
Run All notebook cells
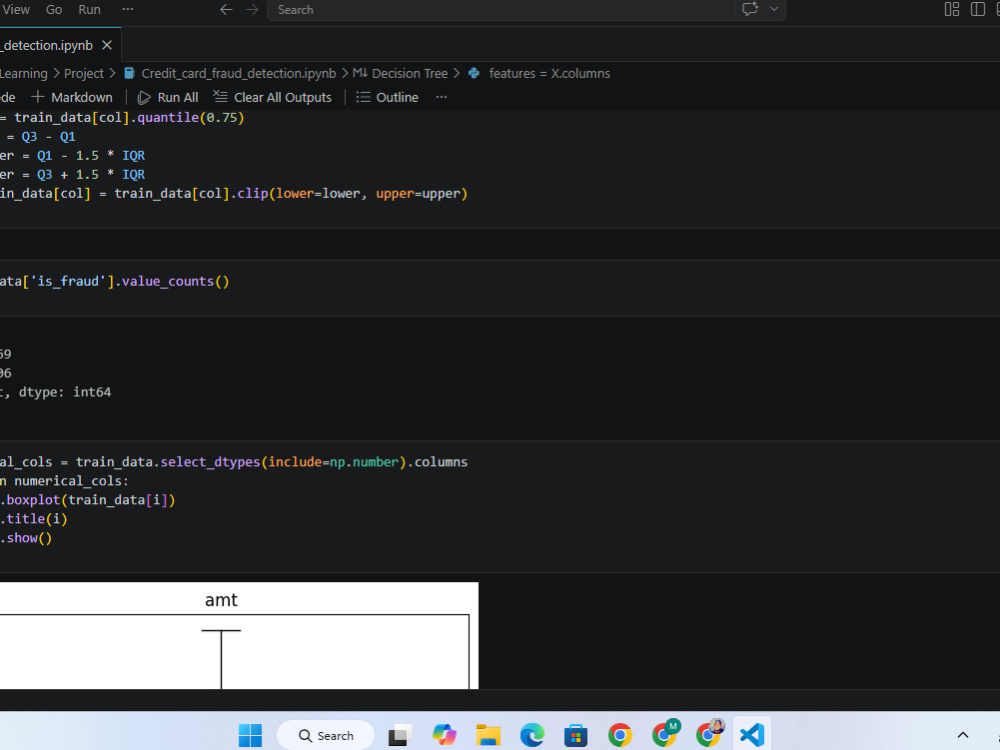(168, 97)
